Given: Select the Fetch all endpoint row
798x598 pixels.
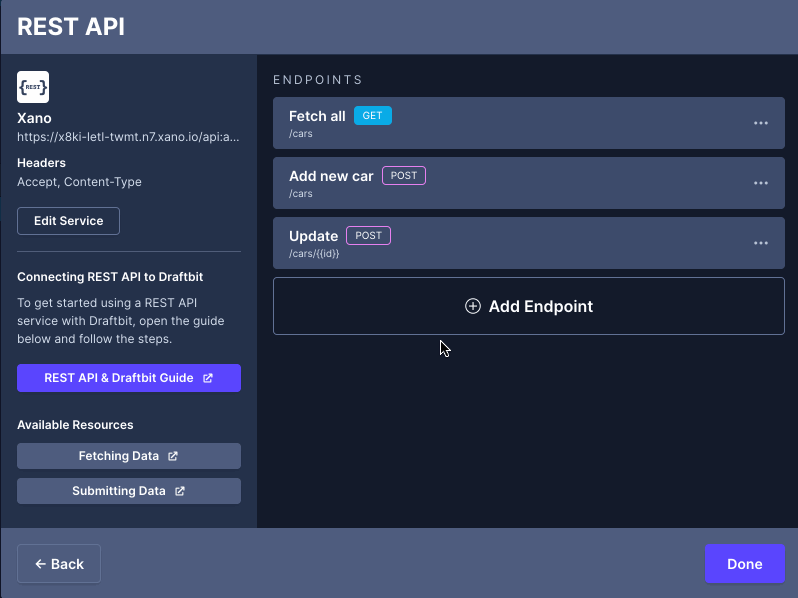Looking at the screenshot, I should (x=529, y=123).
